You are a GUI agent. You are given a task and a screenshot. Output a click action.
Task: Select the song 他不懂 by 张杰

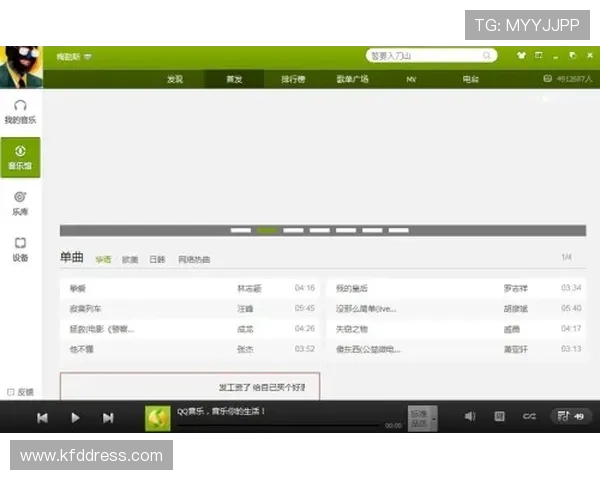[190, 349]
